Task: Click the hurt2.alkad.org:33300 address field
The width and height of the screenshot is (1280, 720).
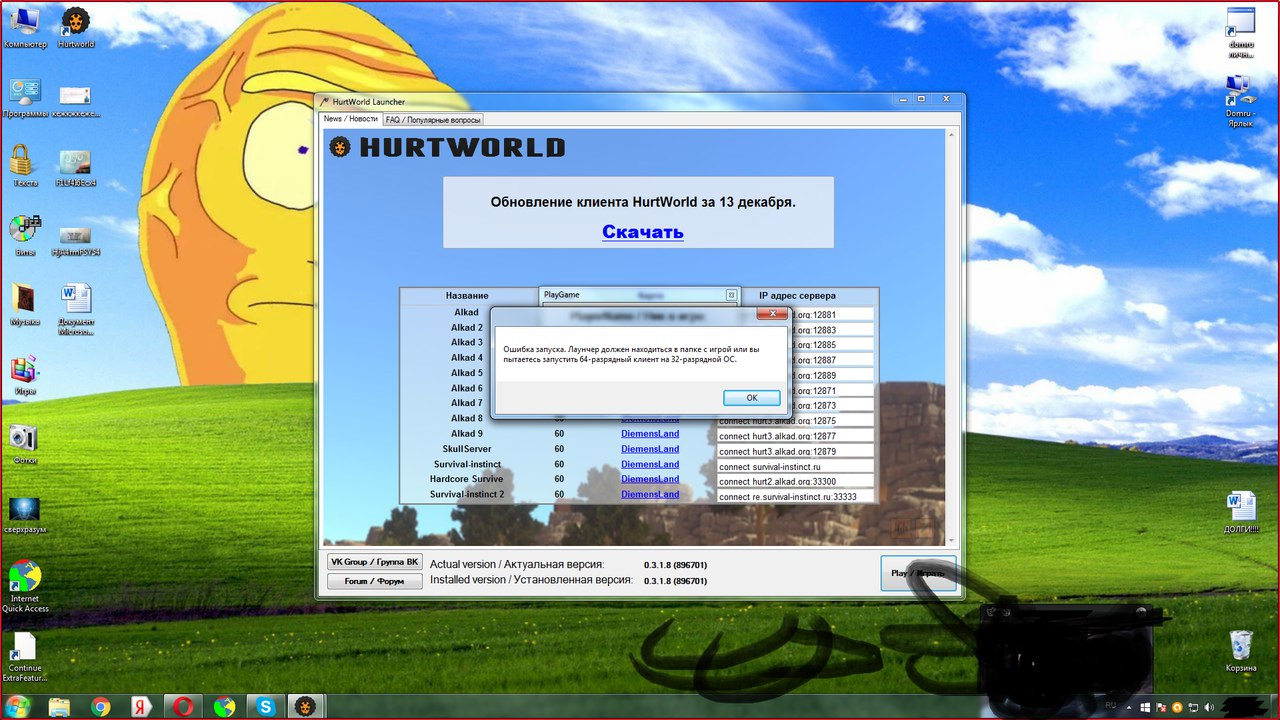Action: point(795,482)
